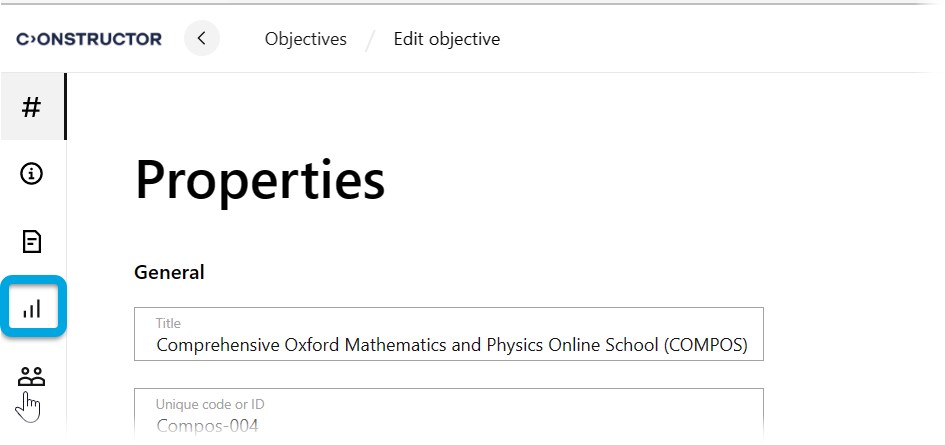Click the Constructor logo
945x445 pixels.
pos(89,39)
